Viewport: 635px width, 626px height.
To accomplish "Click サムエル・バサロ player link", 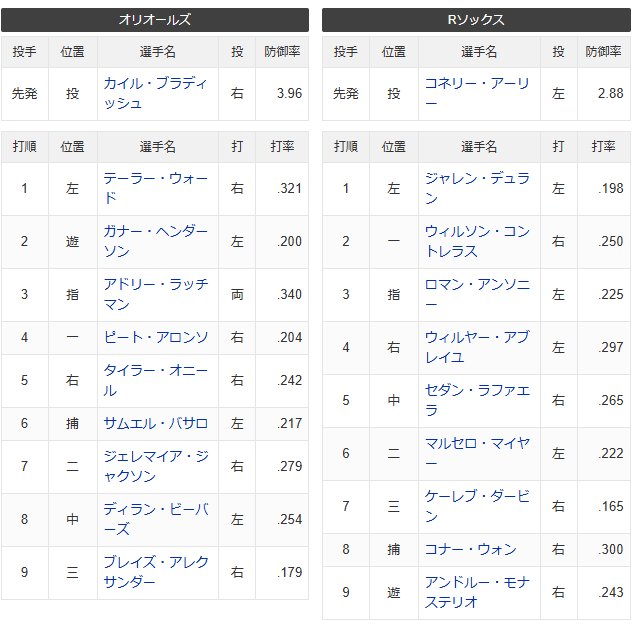I will click(x=156, y=423).
